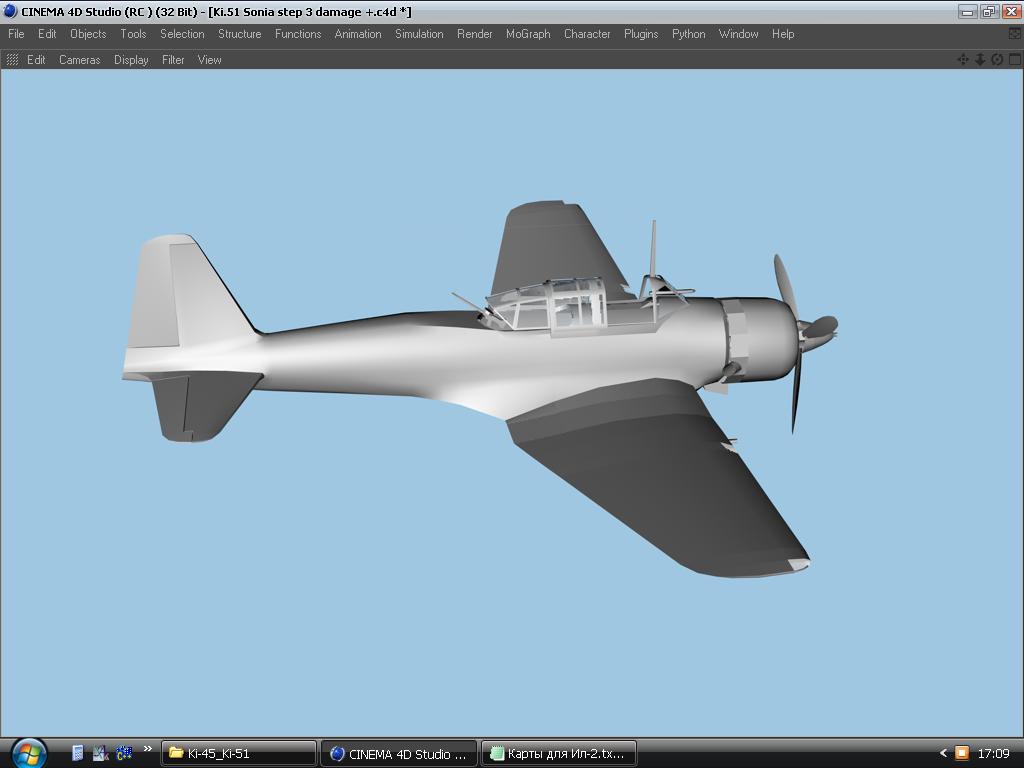Click the viewport menu grip handle

point(12,60)
